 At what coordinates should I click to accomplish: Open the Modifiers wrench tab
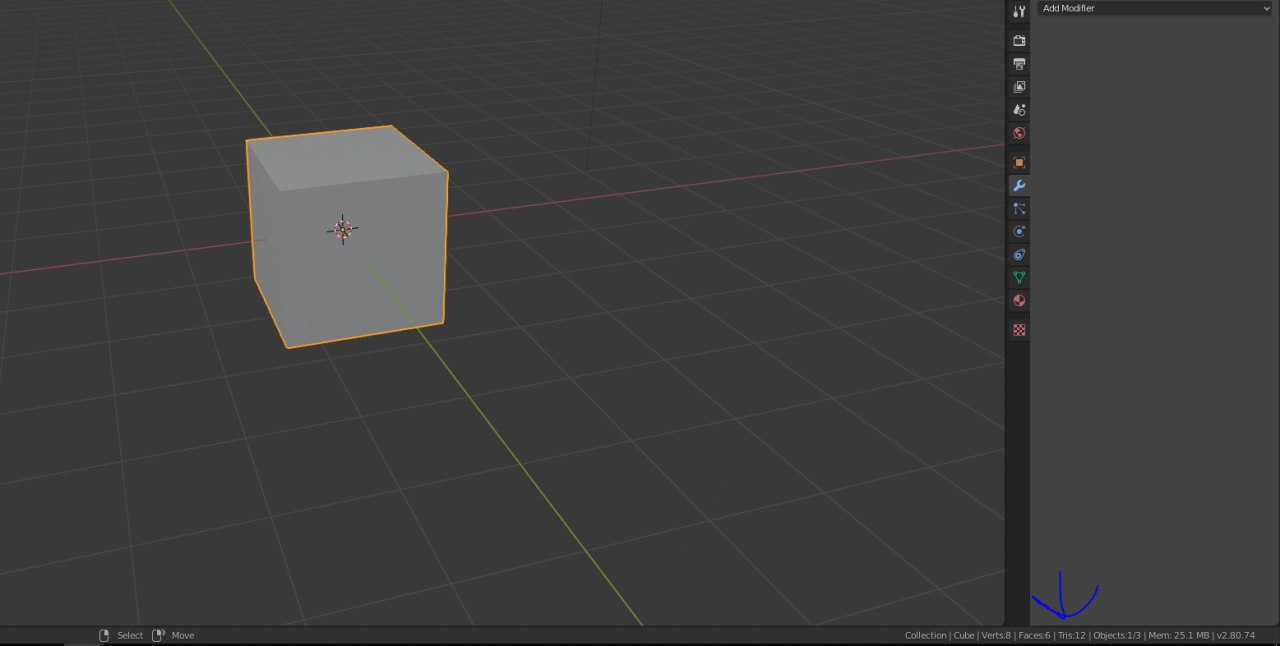[x=1019, y=185]
